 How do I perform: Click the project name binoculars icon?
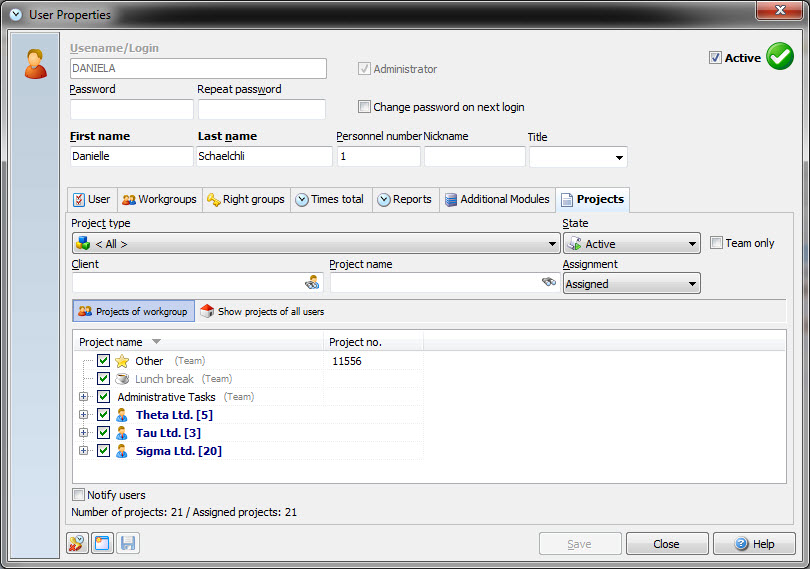point(549,282)
